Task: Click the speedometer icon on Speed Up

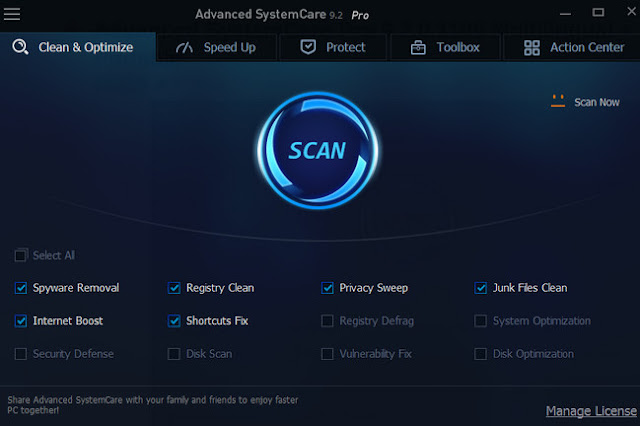Action: [x=184, y=48]
